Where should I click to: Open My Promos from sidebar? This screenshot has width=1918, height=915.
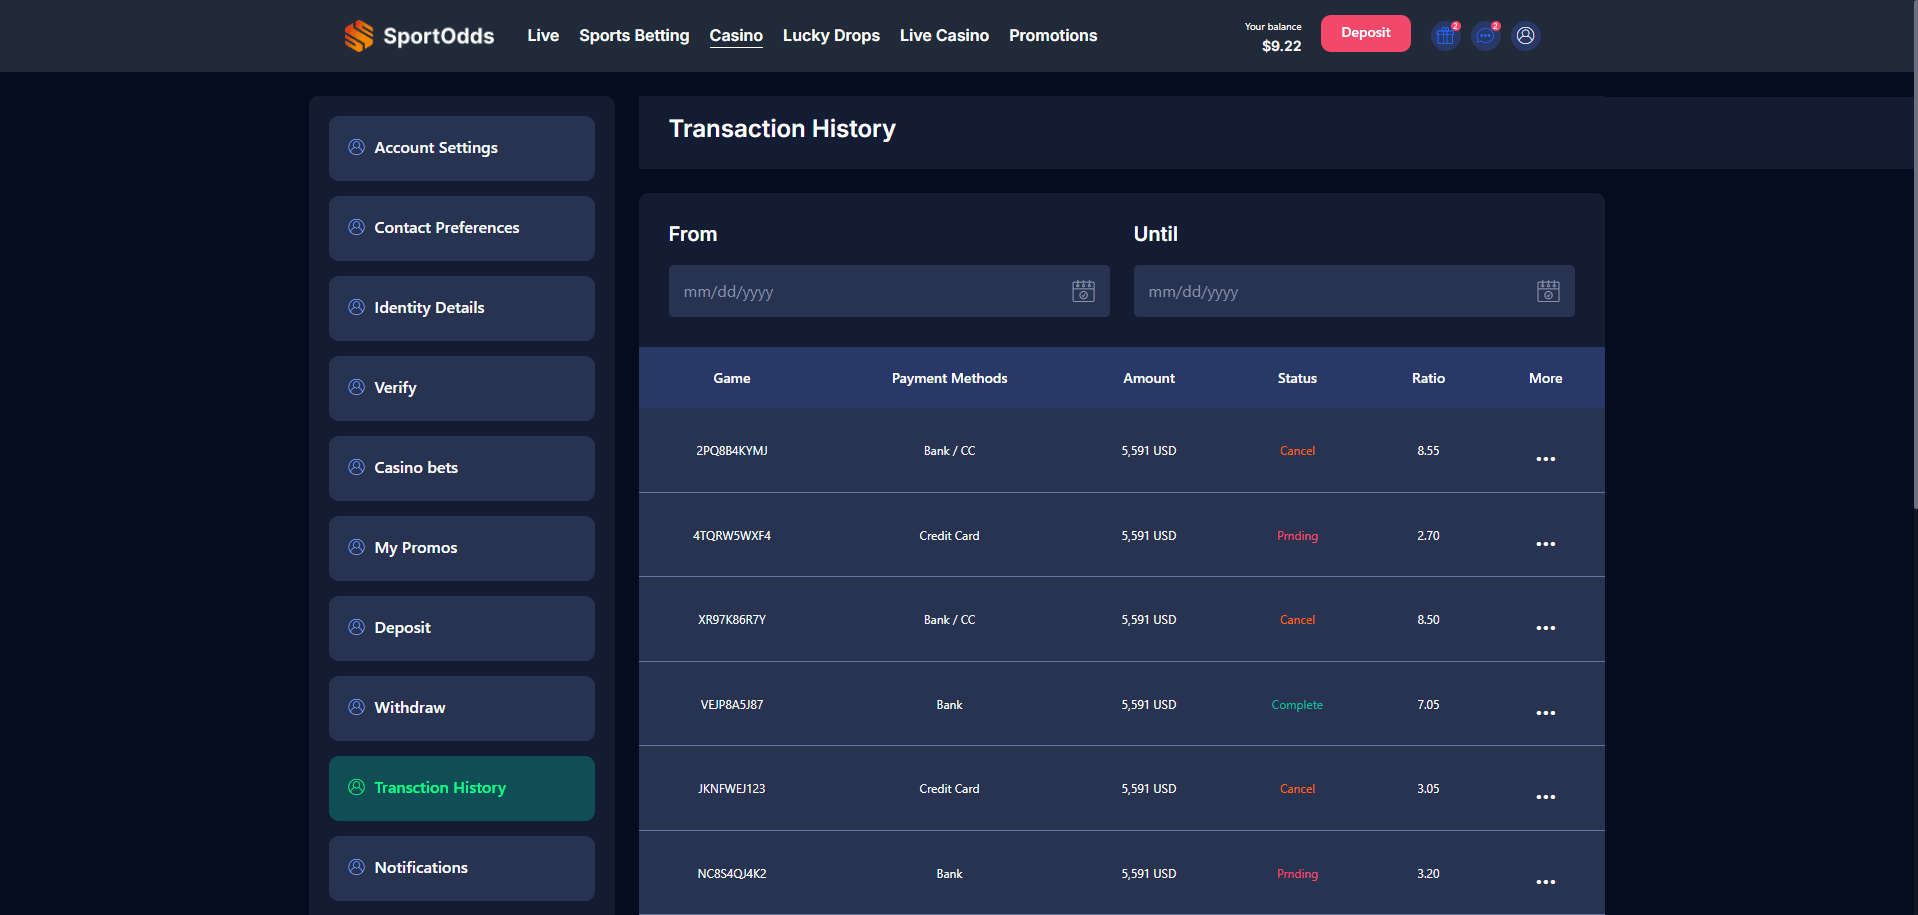coord(462,548)
